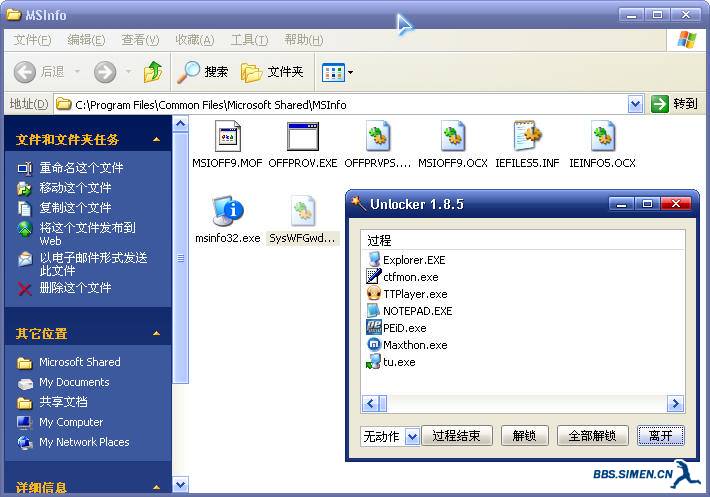
Task: Click the Unlocker wand title icon
Action: click(x=359, y=204)
